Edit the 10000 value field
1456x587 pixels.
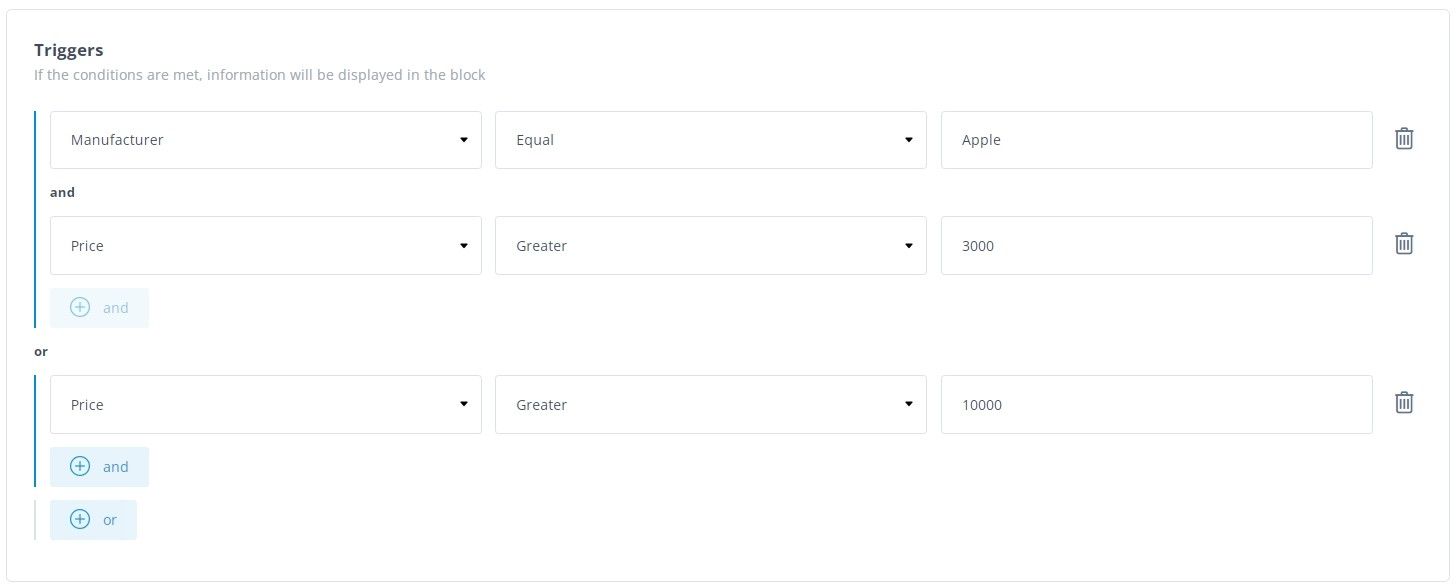(1157, 405)
